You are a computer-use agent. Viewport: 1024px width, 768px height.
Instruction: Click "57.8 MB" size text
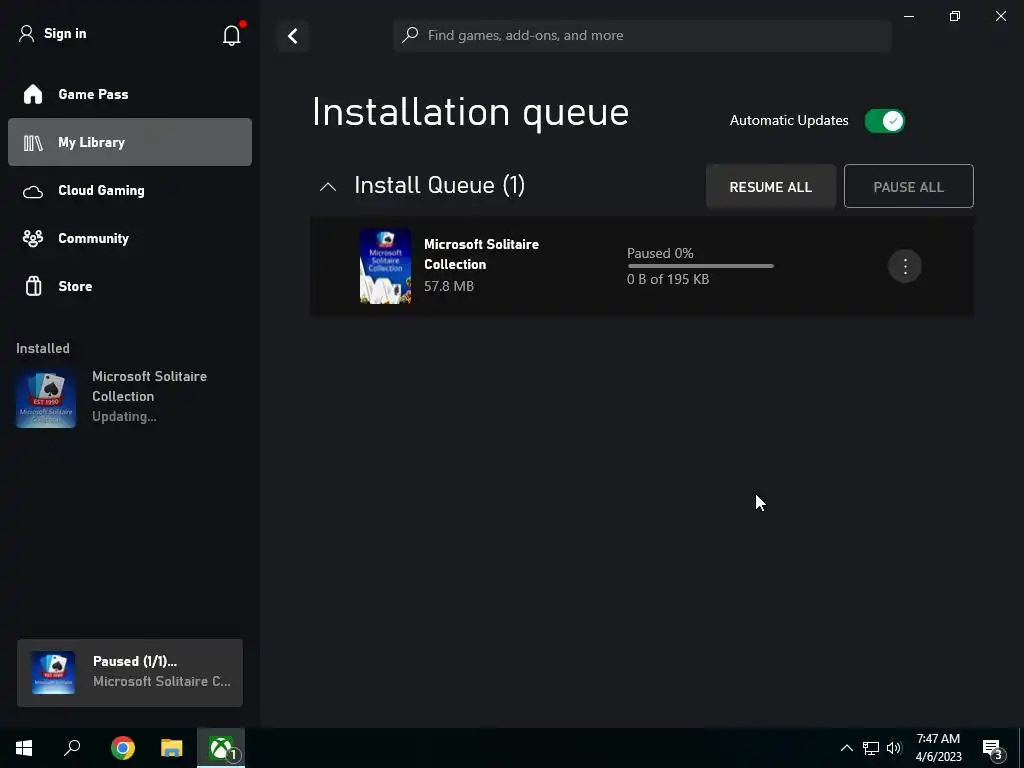449,286
